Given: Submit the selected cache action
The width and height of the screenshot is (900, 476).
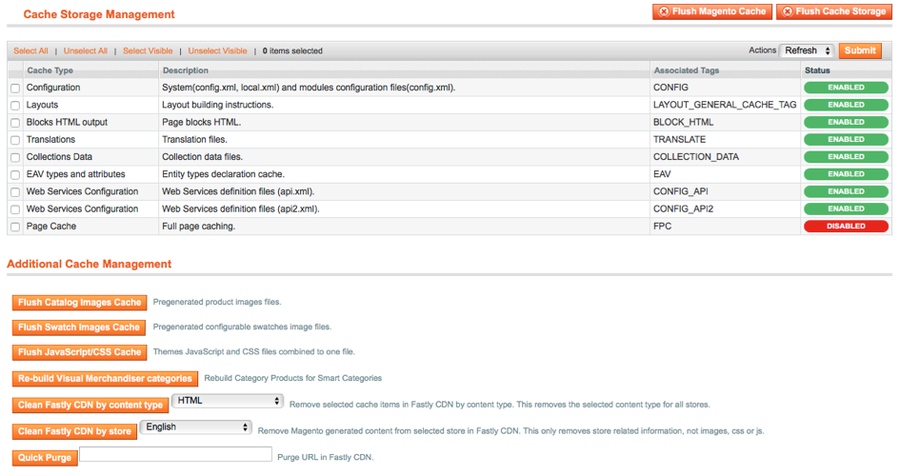Looking at the screenshot, I should [860, 51].
